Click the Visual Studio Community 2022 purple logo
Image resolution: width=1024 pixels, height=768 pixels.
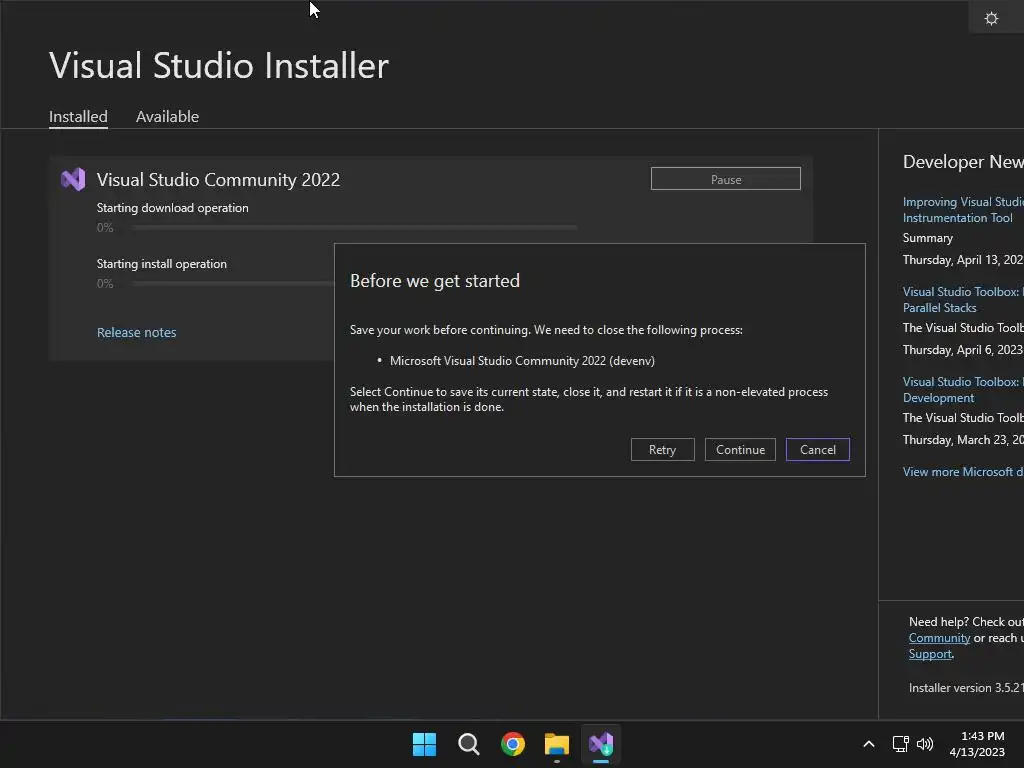coord(73,179)
